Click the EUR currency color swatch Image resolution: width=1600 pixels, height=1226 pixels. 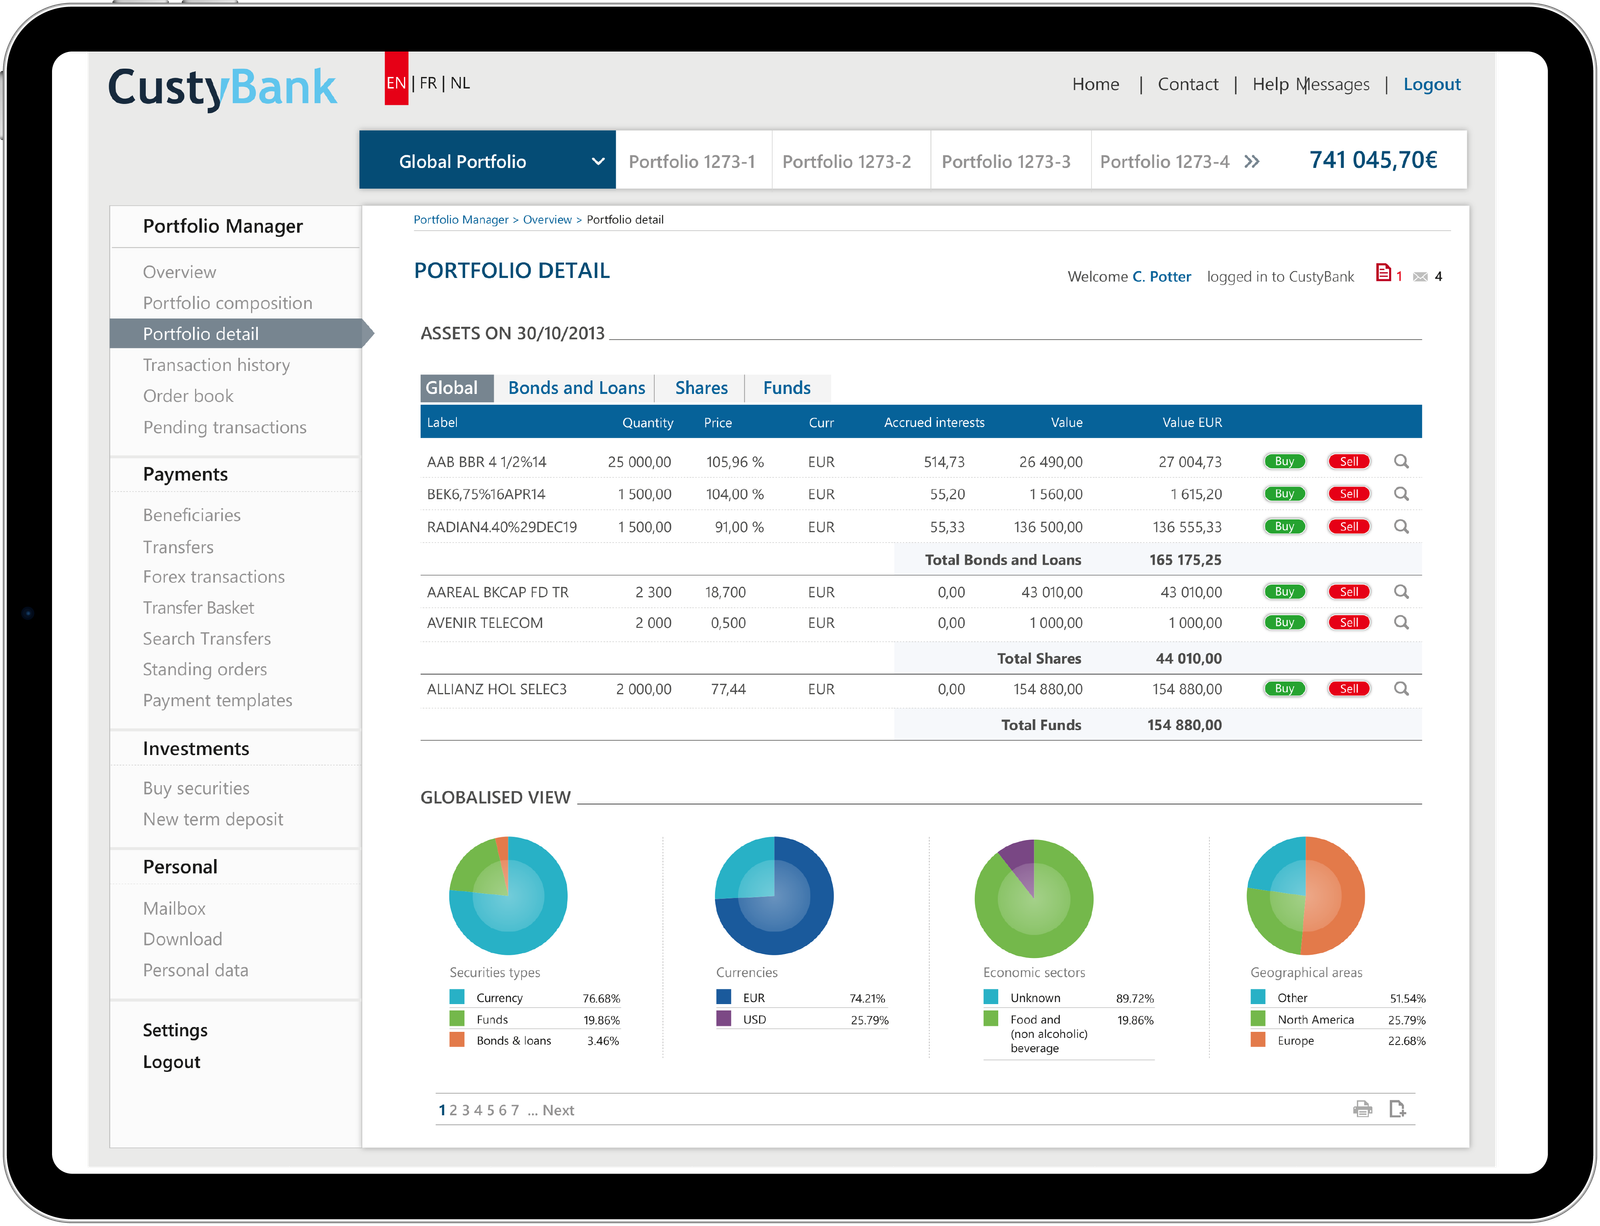click(x=724, y=997)
